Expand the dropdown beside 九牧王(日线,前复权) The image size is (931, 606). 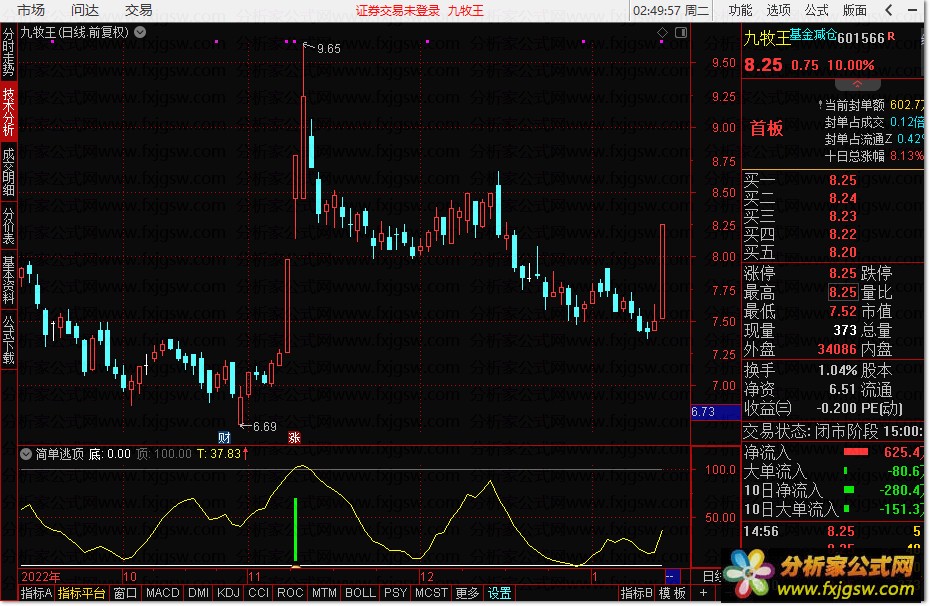click(x=140, y=32)
